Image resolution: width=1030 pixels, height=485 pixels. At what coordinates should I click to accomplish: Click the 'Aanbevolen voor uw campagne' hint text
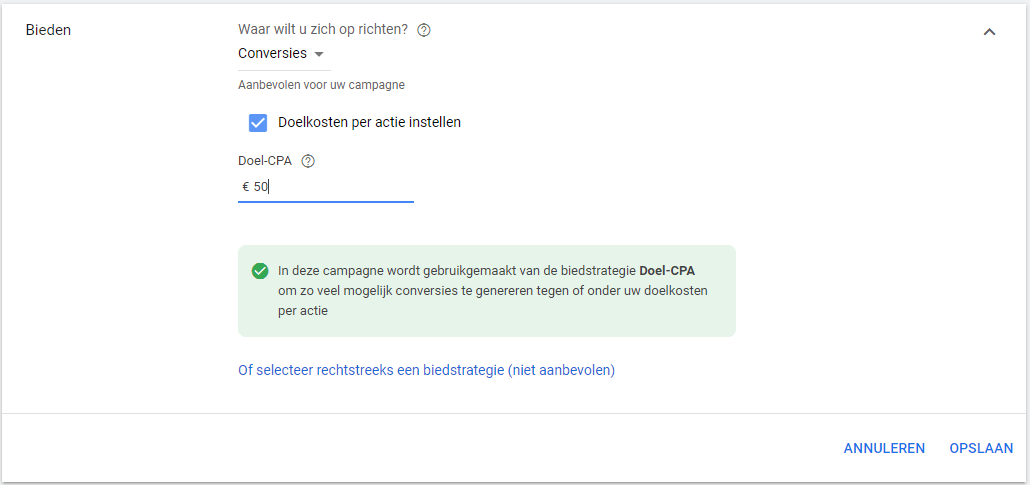[321, 85]
